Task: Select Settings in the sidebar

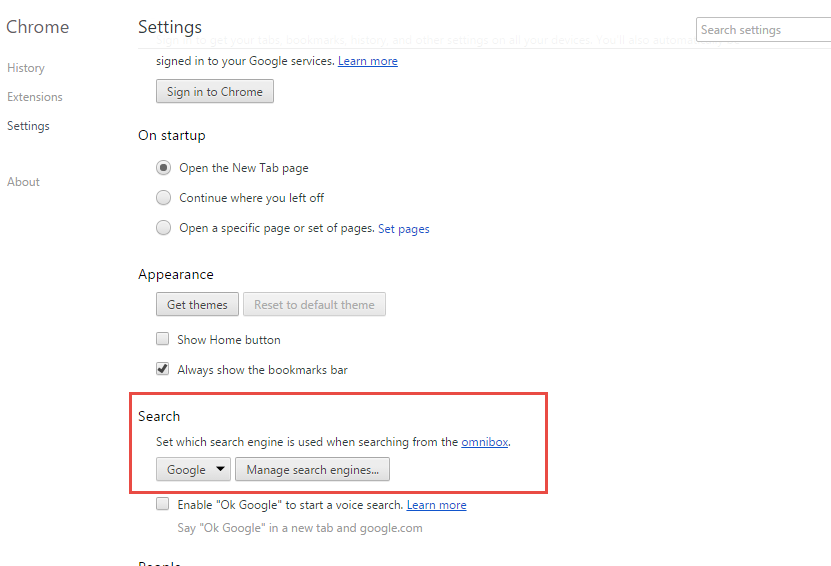Action: pos(28,126)
